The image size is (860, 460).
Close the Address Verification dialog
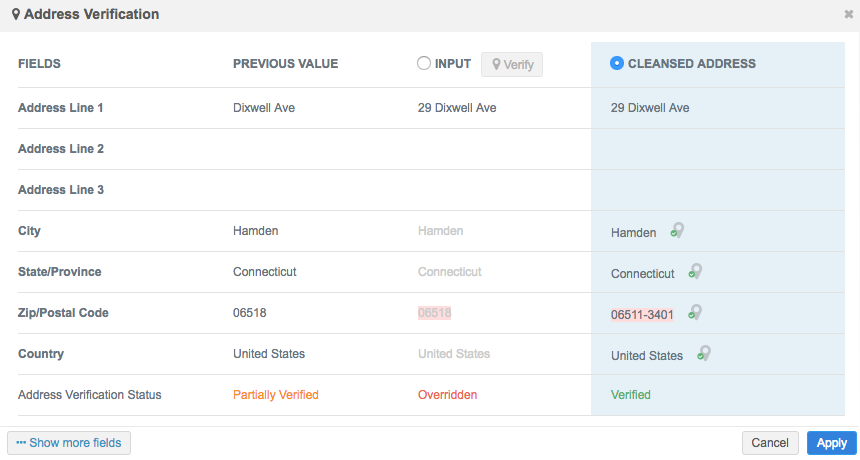(849, 15)
